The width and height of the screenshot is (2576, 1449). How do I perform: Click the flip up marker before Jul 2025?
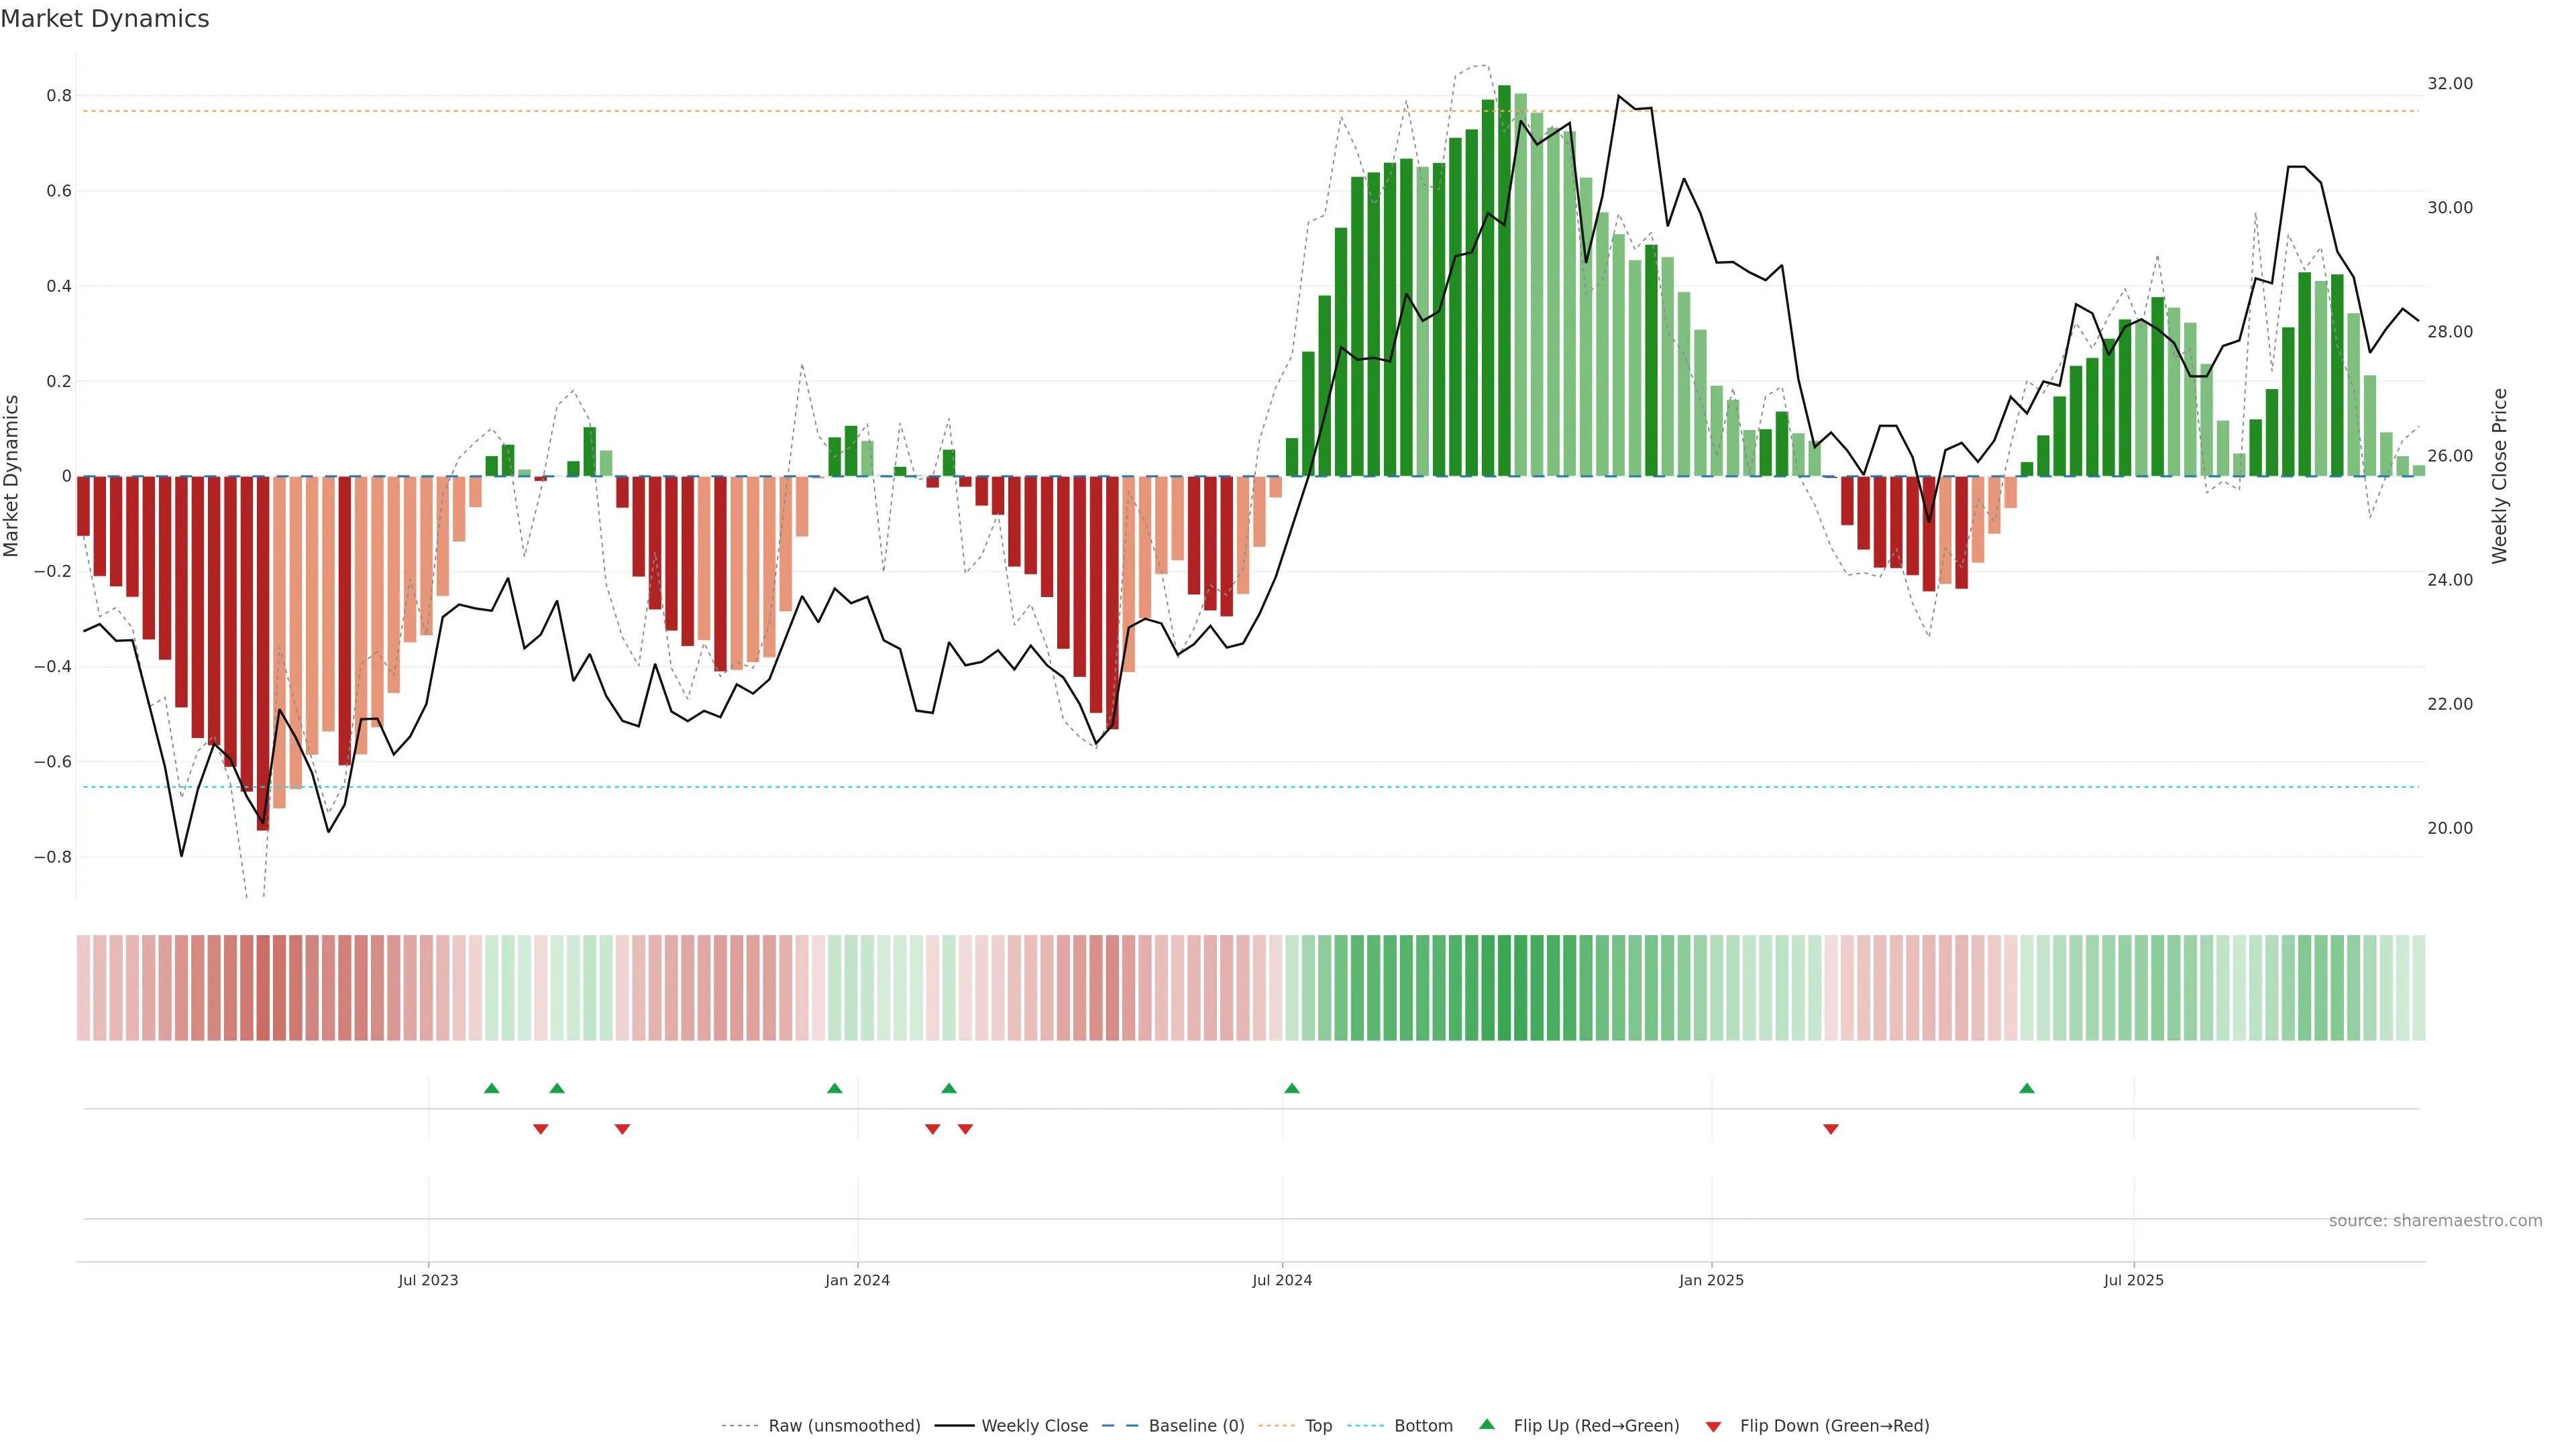point(2027,1088)
